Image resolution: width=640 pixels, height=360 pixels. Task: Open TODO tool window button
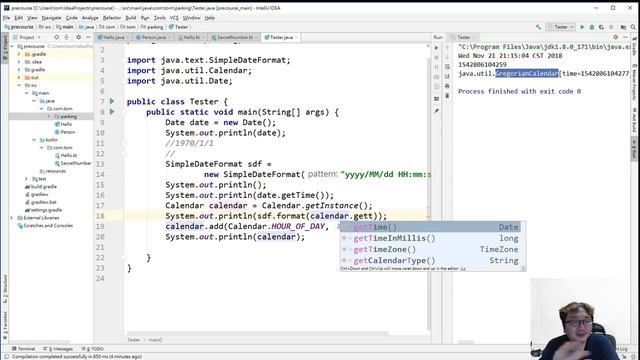(92, 349)
